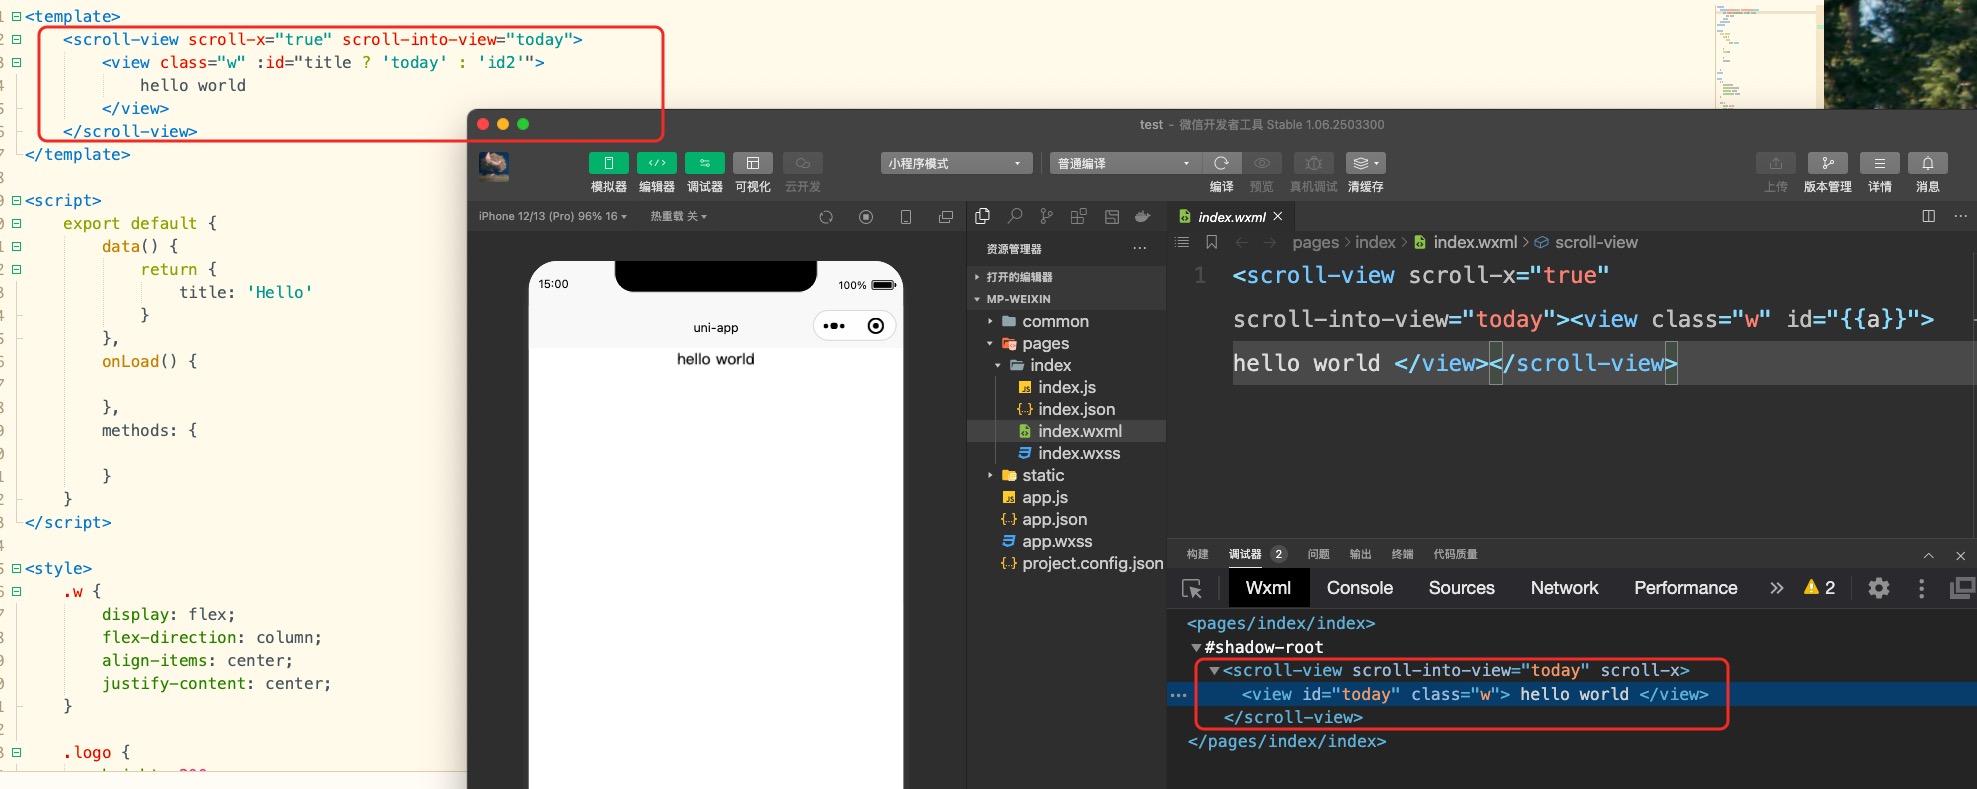
Task: Switch to the 问题 problems tab
Action: 1319,554
